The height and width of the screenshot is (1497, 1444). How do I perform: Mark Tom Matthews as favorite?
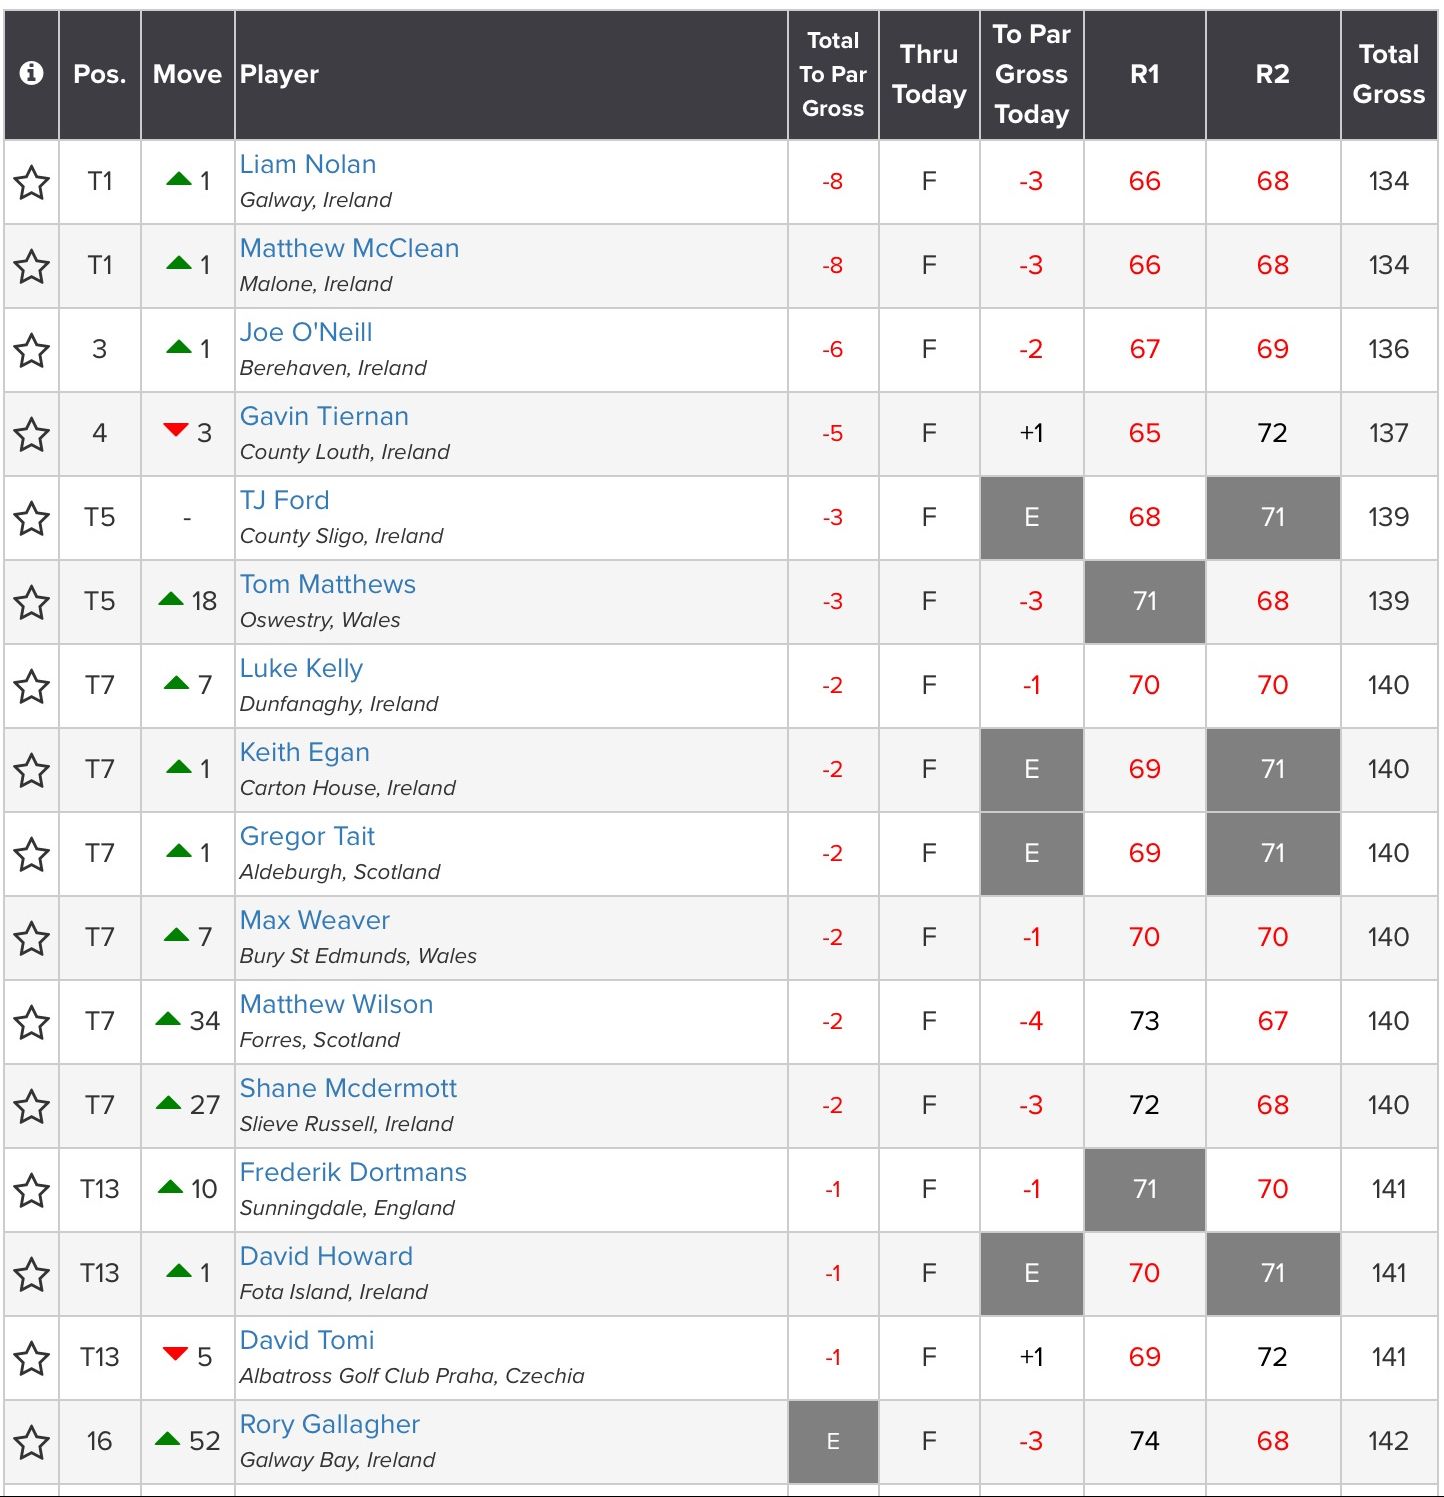32,602
